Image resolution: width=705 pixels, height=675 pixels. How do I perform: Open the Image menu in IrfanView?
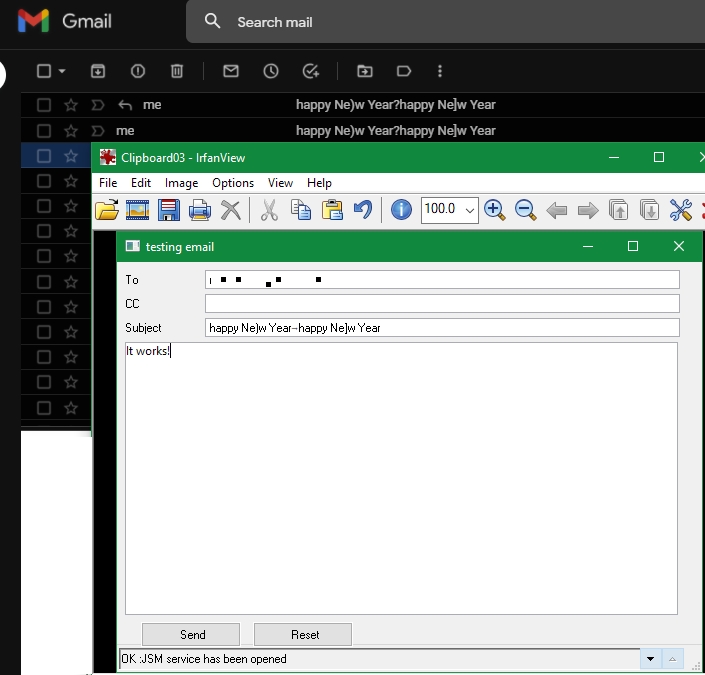coord(181,183)
